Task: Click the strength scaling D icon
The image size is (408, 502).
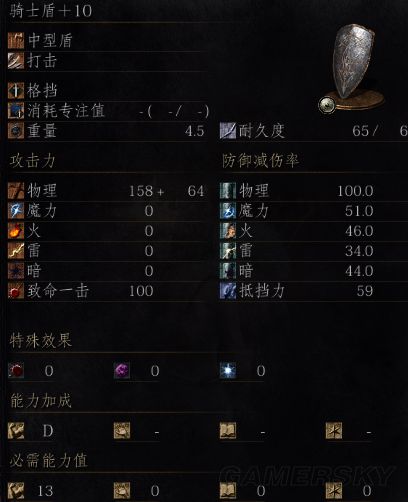Action: pos(16,430)
